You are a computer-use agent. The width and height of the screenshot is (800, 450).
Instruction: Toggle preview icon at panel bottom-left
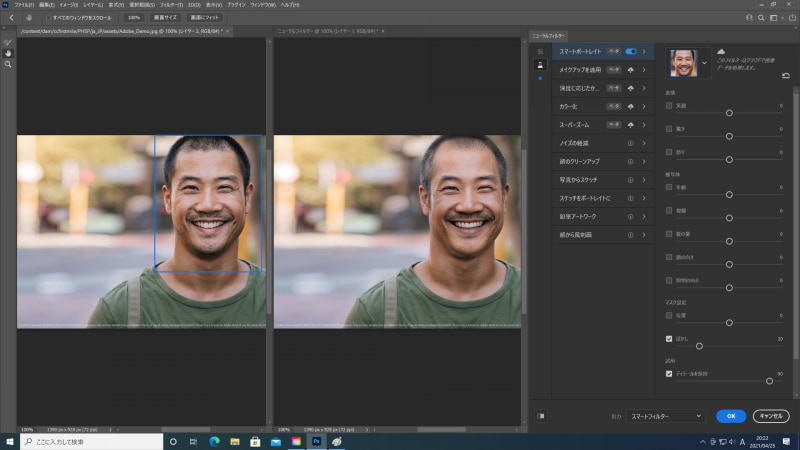coord(540,416)
